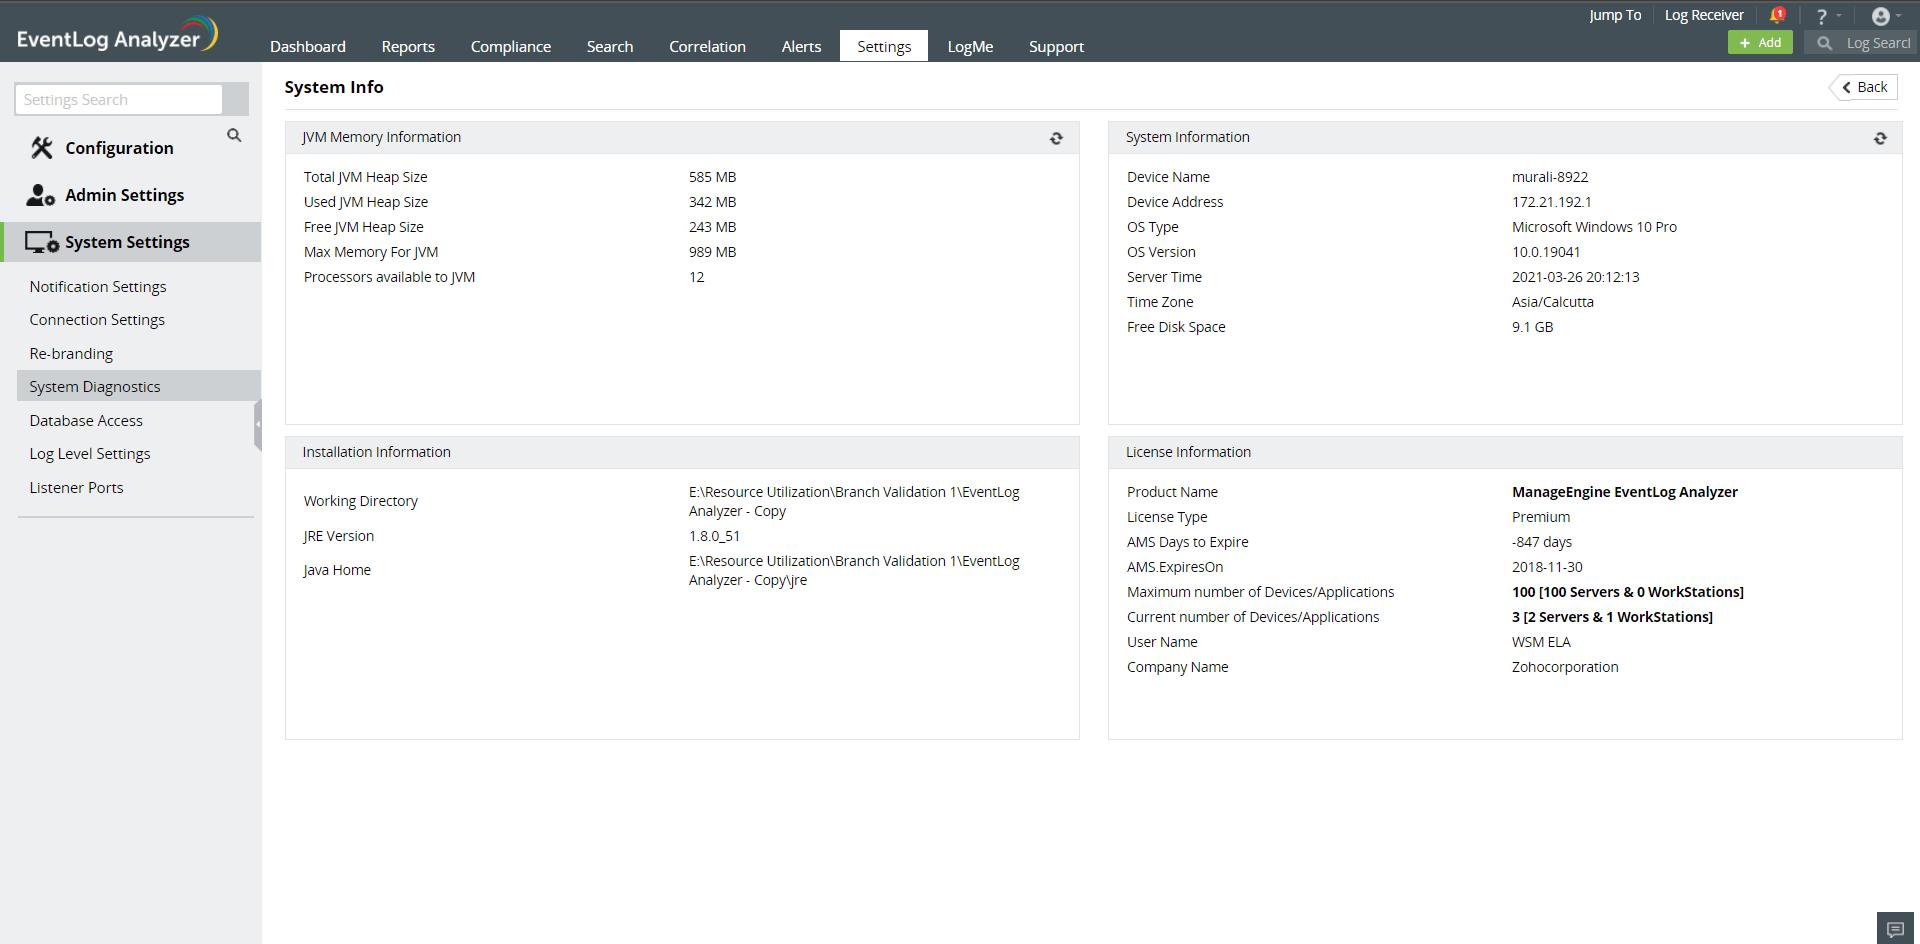Click the System Info page heading

(334, 87)
